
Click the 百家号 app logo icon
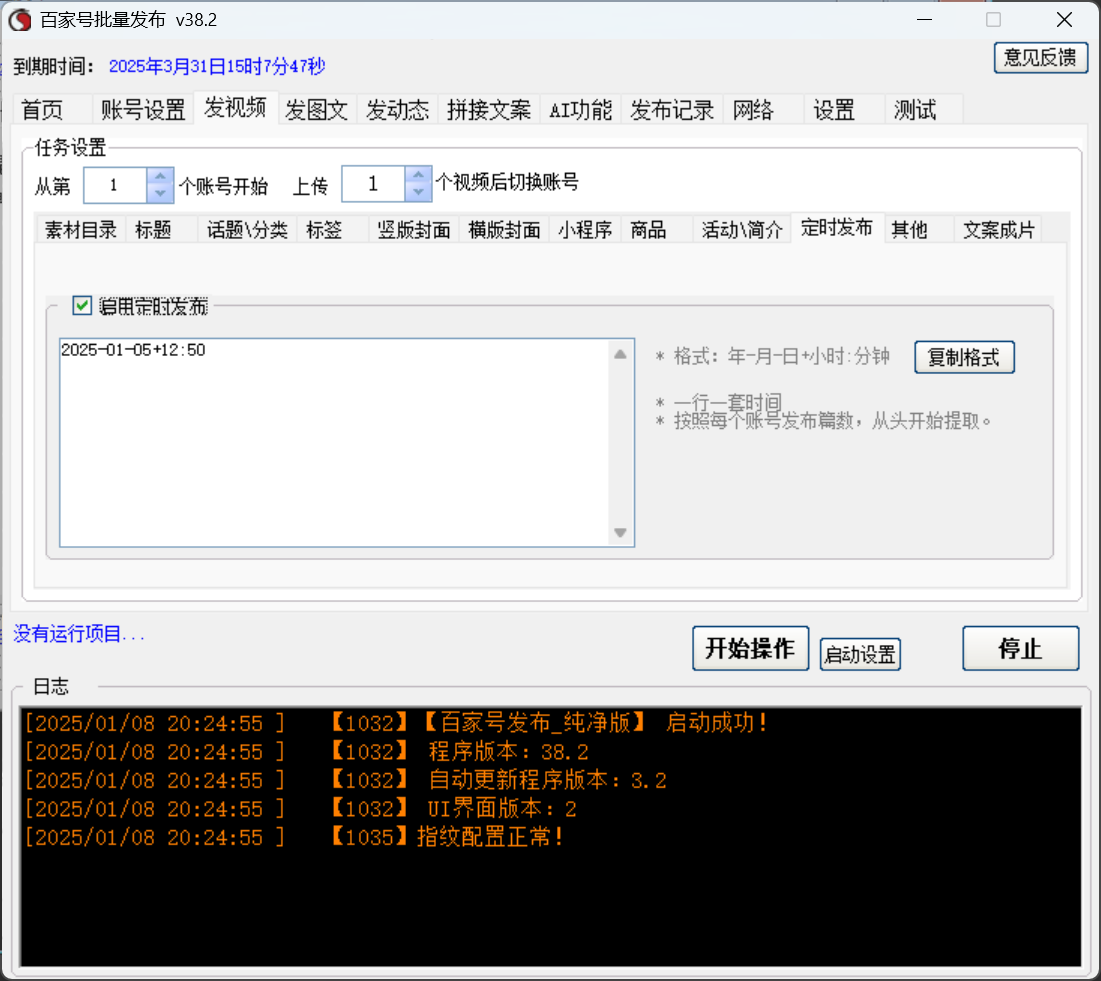[20, 20]
